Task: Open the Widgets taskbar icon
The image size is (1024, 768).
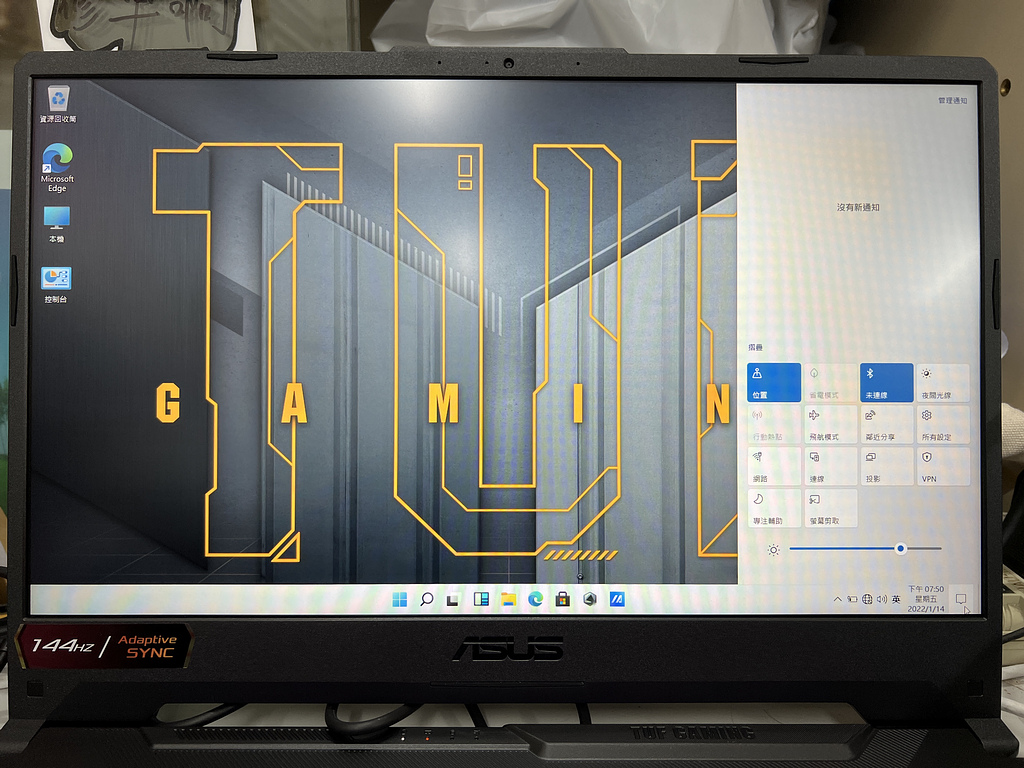Action: (481, 599)
